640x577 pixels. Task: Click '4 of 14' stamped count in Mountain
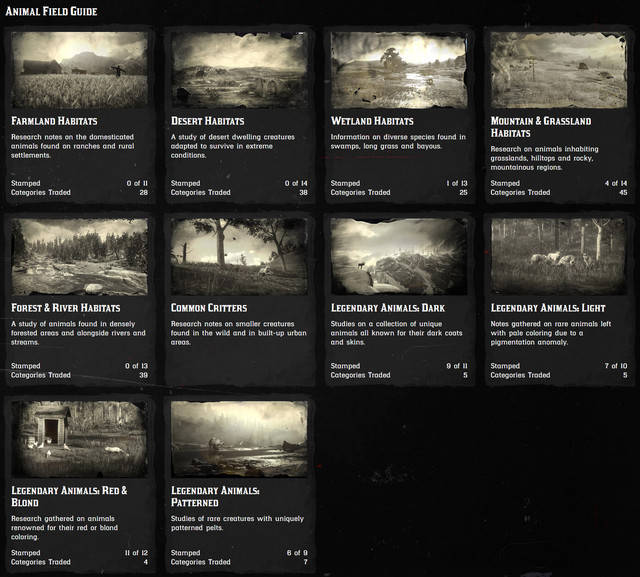[x=616, y=183]
